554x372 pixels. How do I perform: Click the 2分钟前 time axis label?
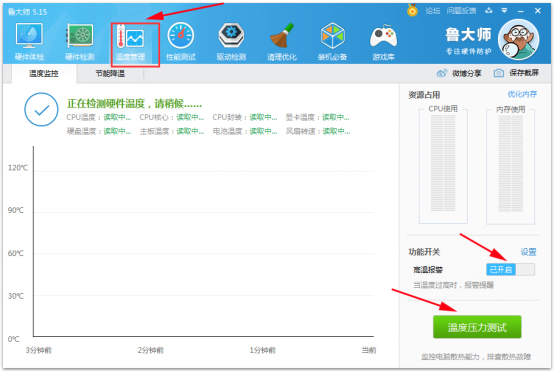tap(151, 350)
